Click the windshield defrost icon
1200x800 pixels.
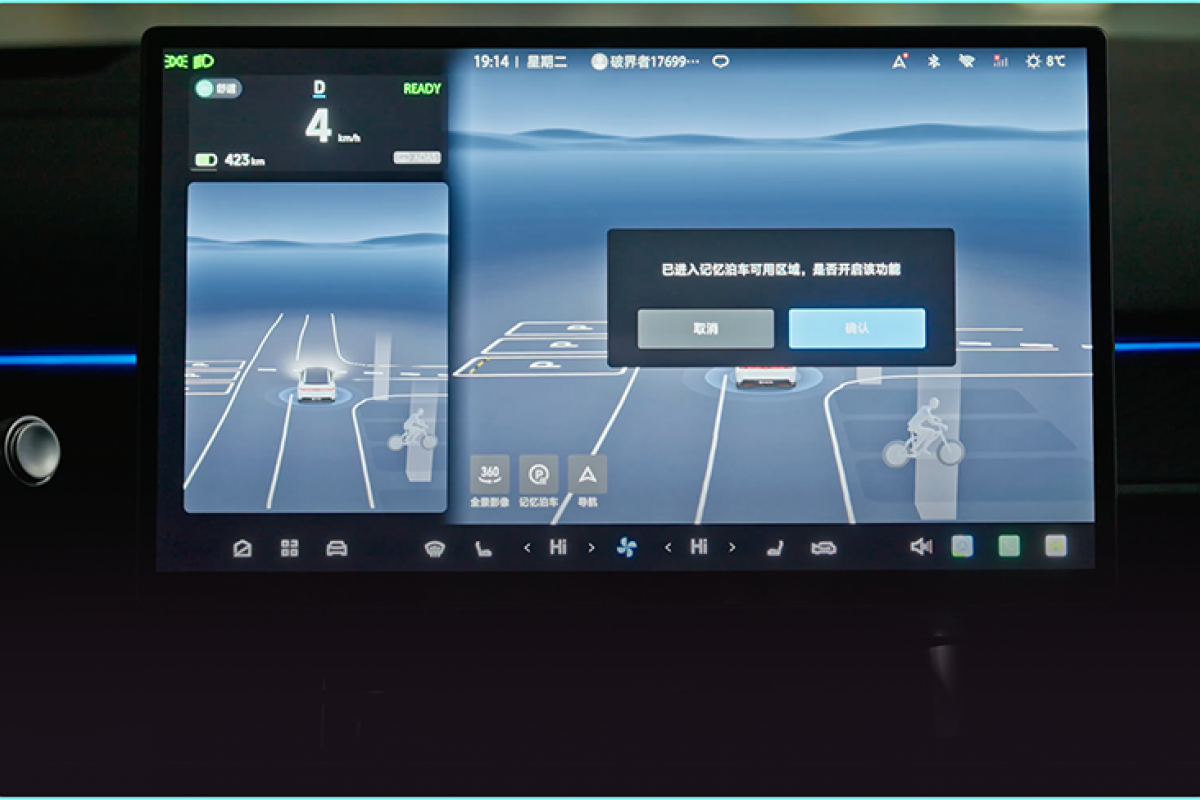click(x=434, y=548)
